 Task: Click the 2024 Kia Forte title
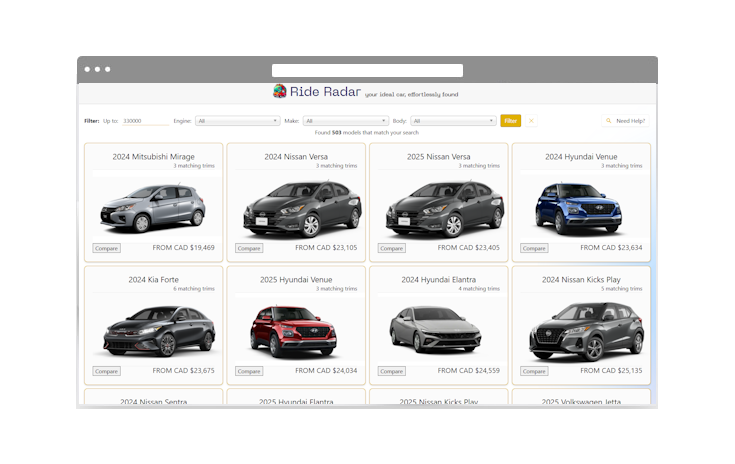point(153,279)
